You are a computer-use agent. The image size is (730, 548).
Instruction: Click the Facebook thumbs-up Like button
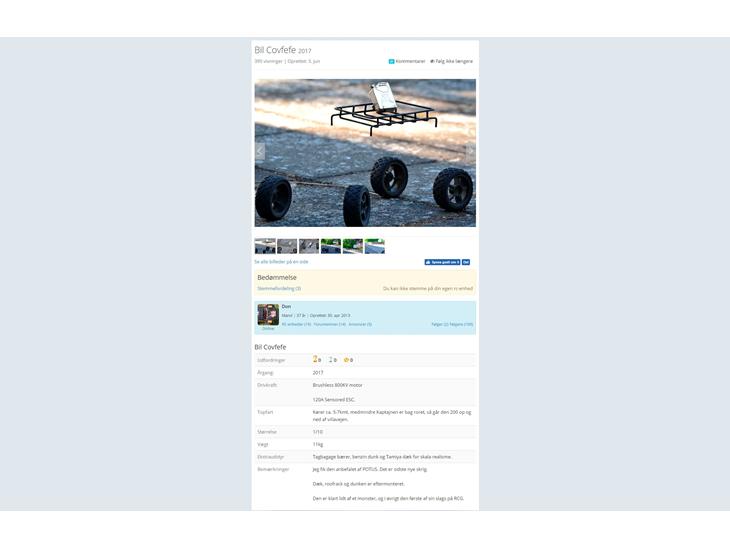442,262
